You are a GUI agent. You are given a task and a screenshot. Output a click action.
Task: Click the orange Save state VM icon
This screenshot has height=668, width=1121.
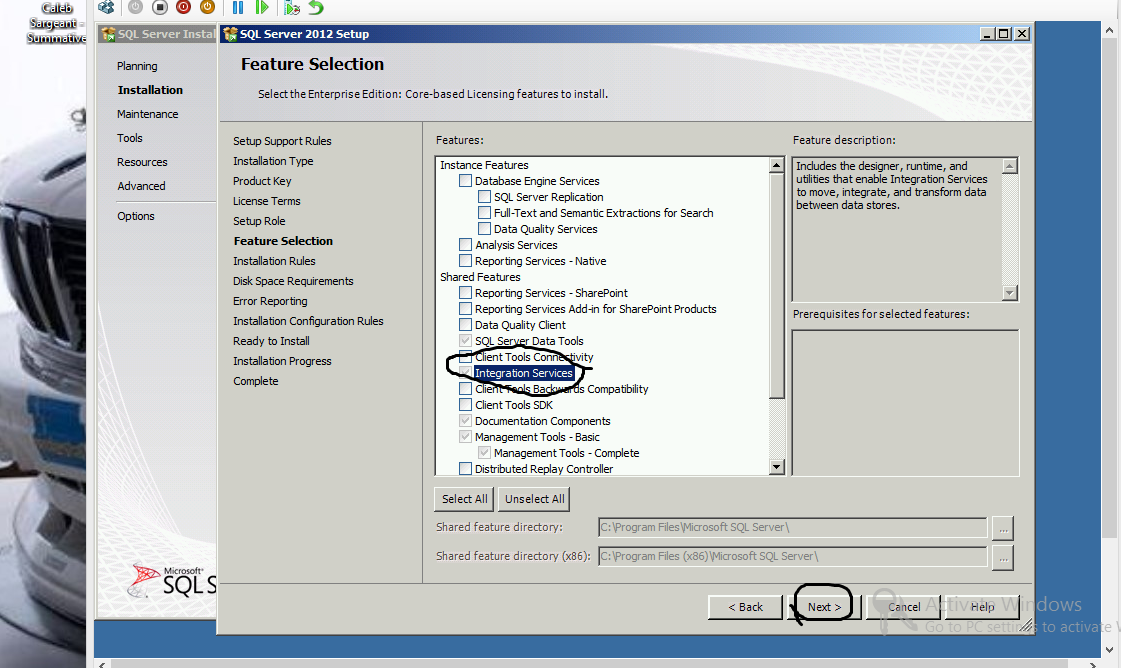pos(207,7)
